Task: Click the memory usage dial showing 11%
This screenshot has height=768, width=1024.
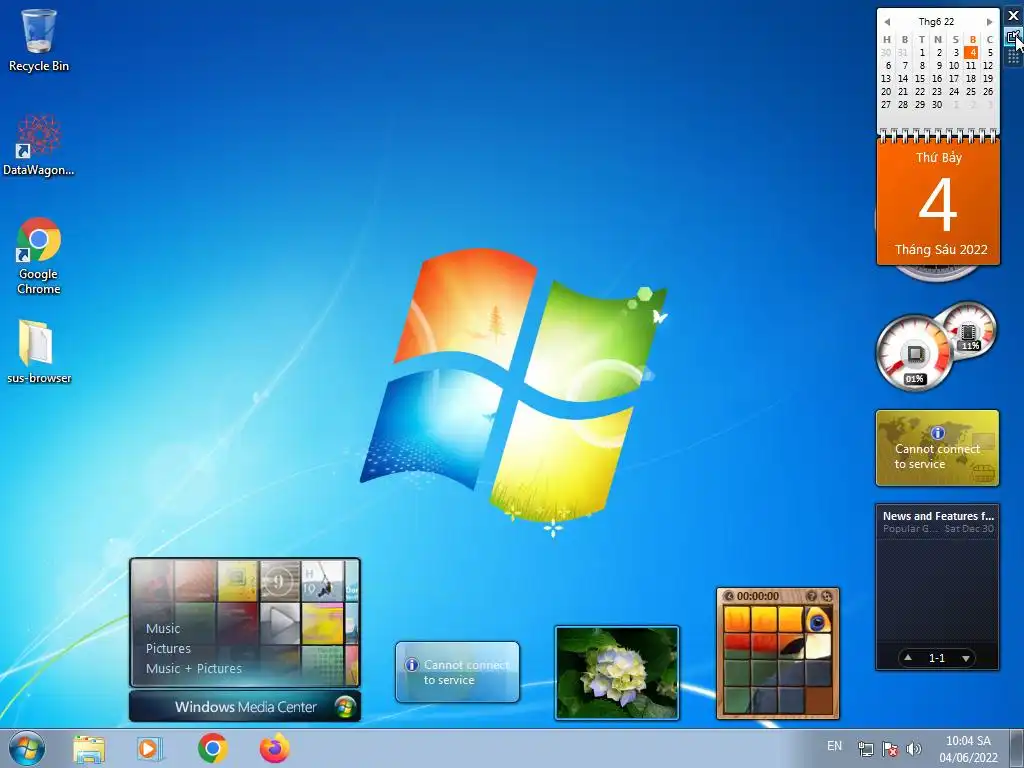Action: coord(968,330)
